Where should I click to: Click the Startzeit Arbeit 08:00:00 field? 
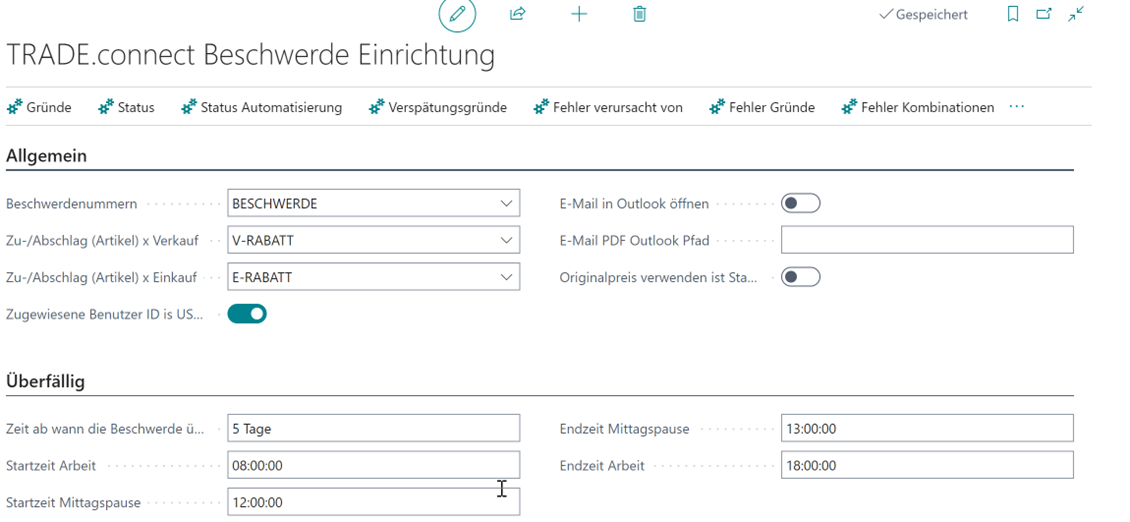(x=373, y=465)
